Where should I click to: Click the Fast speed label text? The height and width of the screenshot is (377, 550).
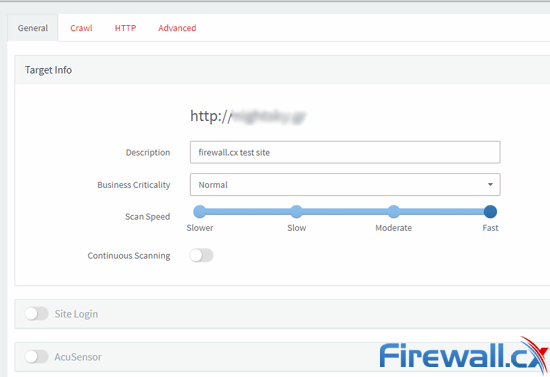coord(490,228)
